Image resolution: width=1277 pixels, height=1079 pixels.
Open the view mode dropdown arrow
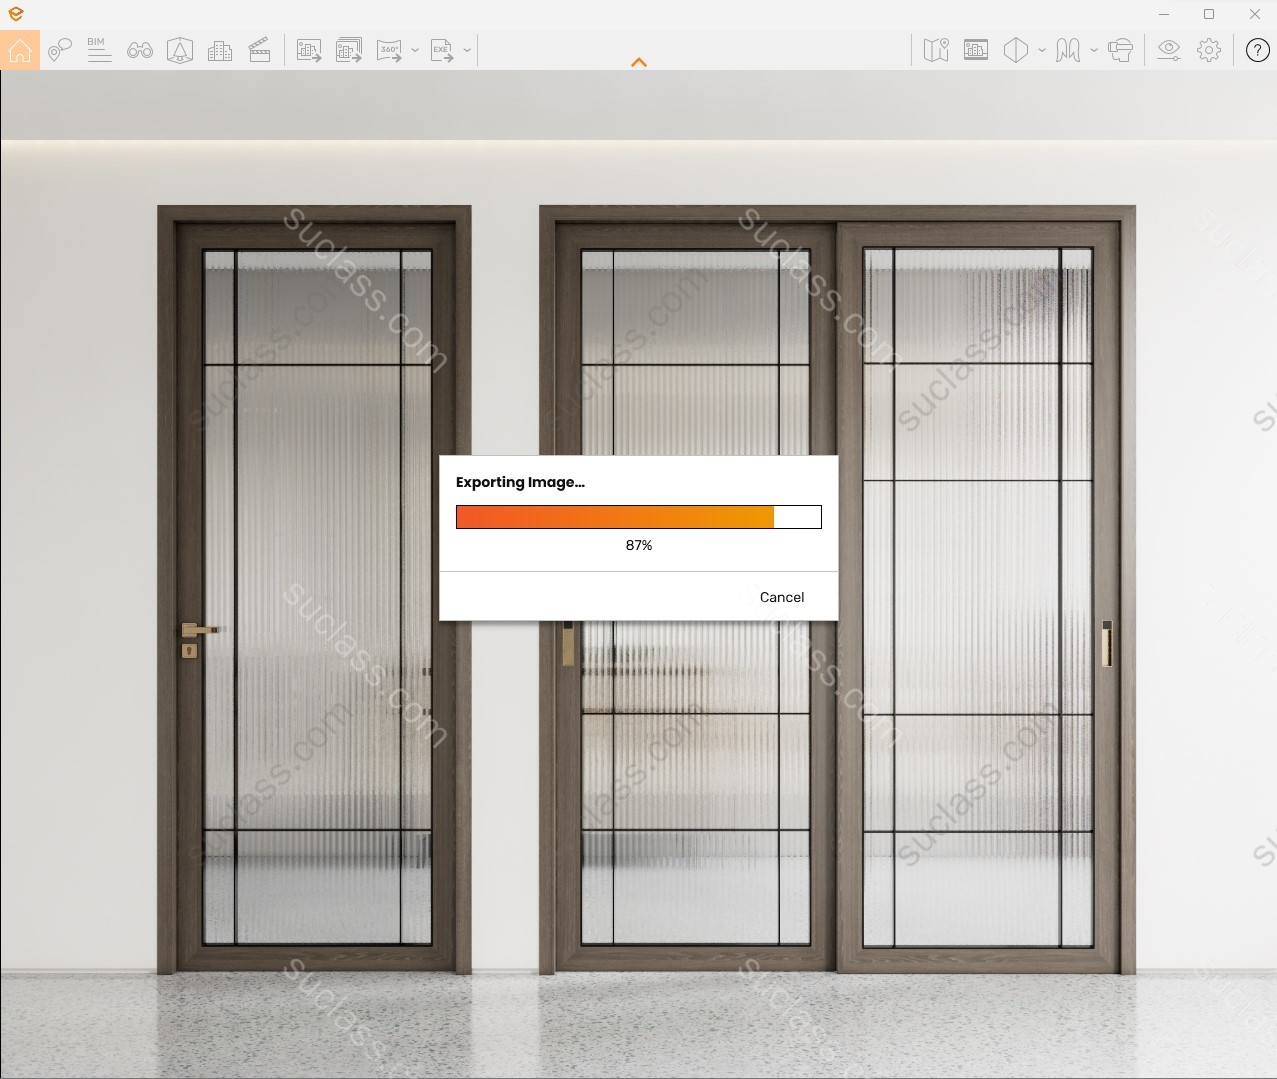(1042, 50)
